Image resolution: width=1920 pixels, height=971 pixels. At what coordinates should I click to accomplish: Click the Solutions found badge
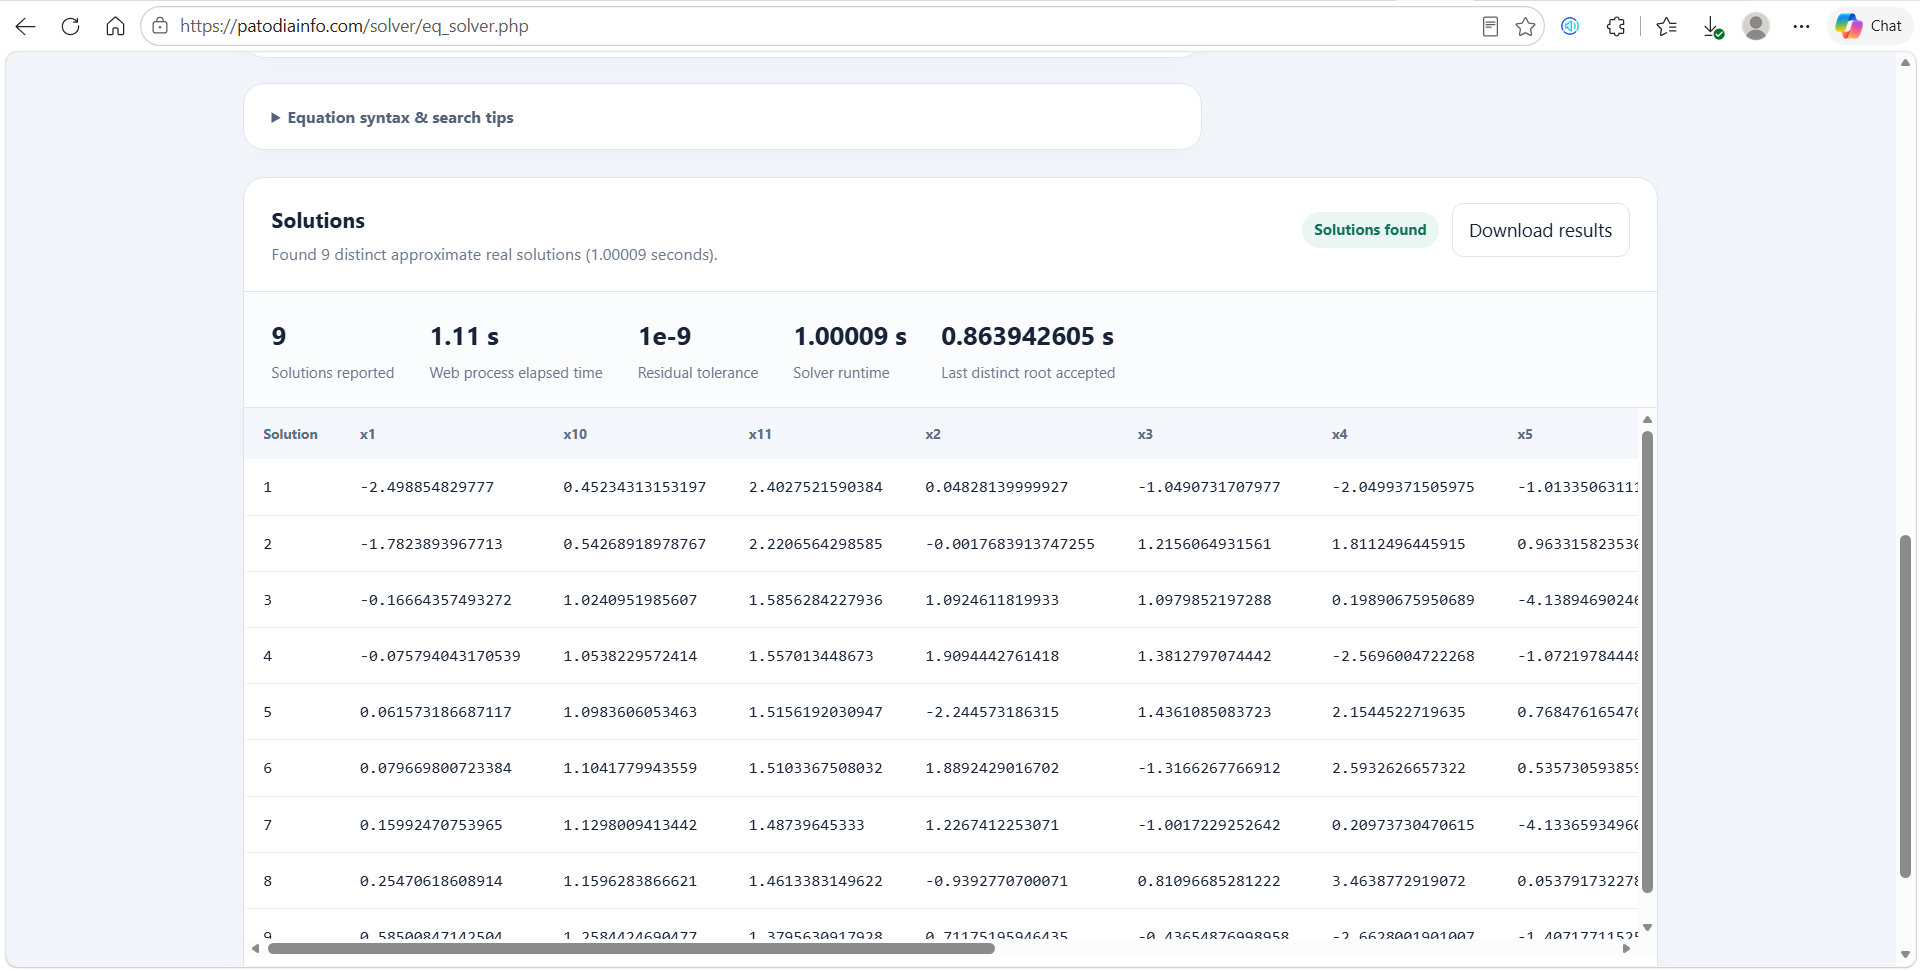click(1370, 230)
